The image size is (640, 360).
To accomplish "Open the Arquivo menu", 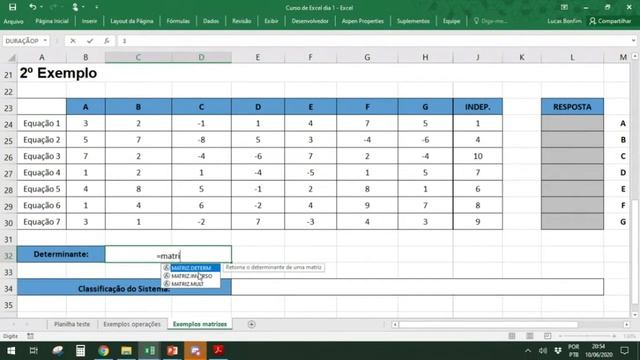I will coord(13,21).
